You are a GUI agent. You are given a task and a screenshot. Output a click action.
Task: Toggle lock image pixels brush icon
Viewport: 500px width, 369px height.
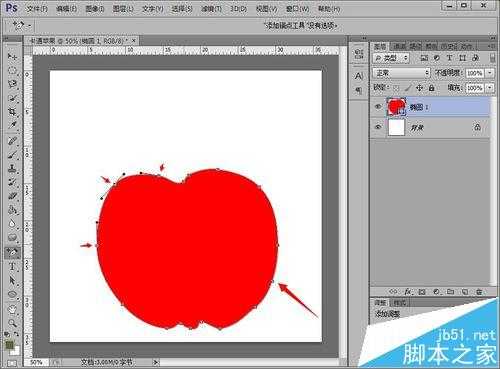(x=408, y=88)
